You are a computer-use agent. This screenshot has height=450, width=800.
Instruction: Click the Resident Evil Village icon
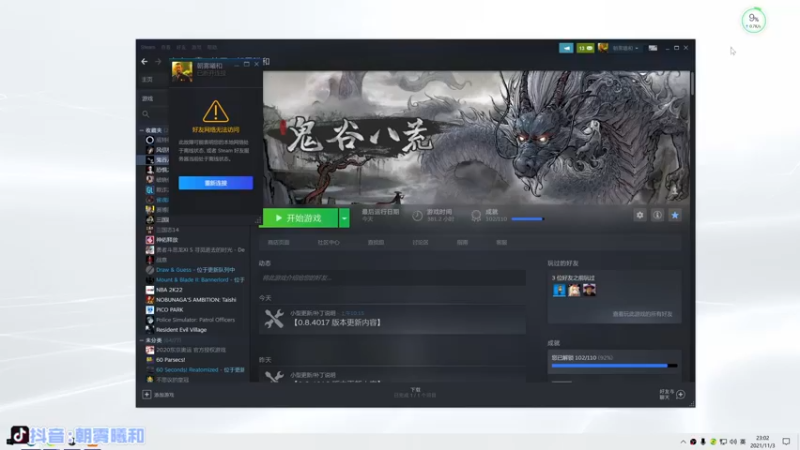(x=149, y=330)
